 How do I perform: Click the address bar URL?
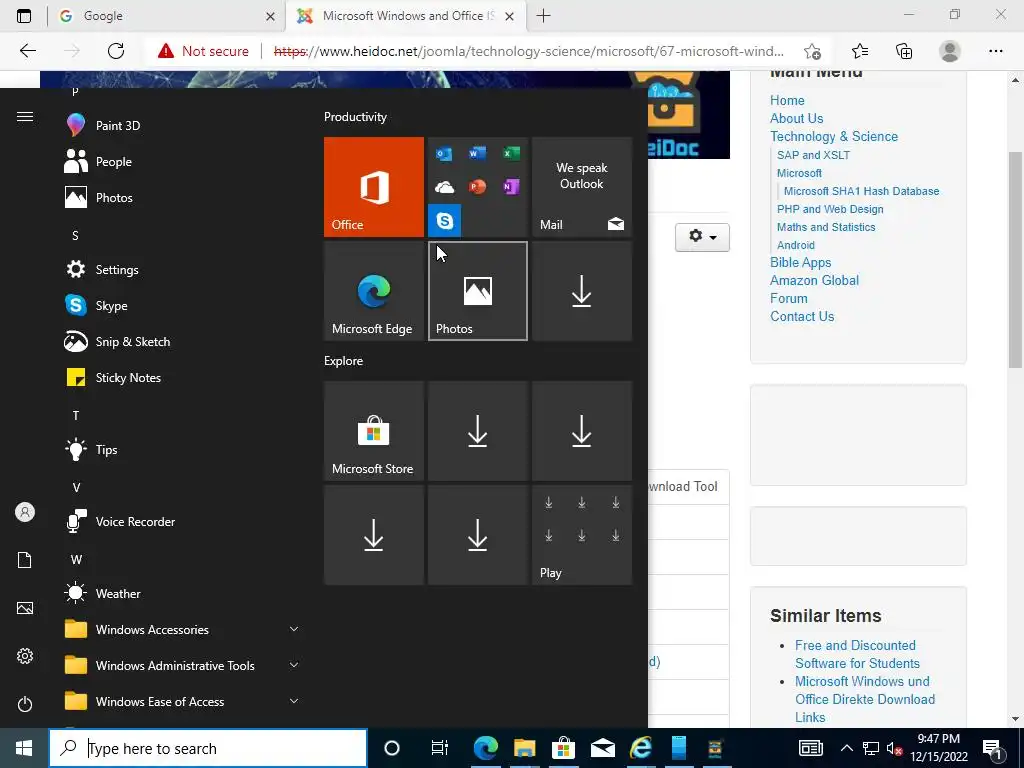point(528,51)
